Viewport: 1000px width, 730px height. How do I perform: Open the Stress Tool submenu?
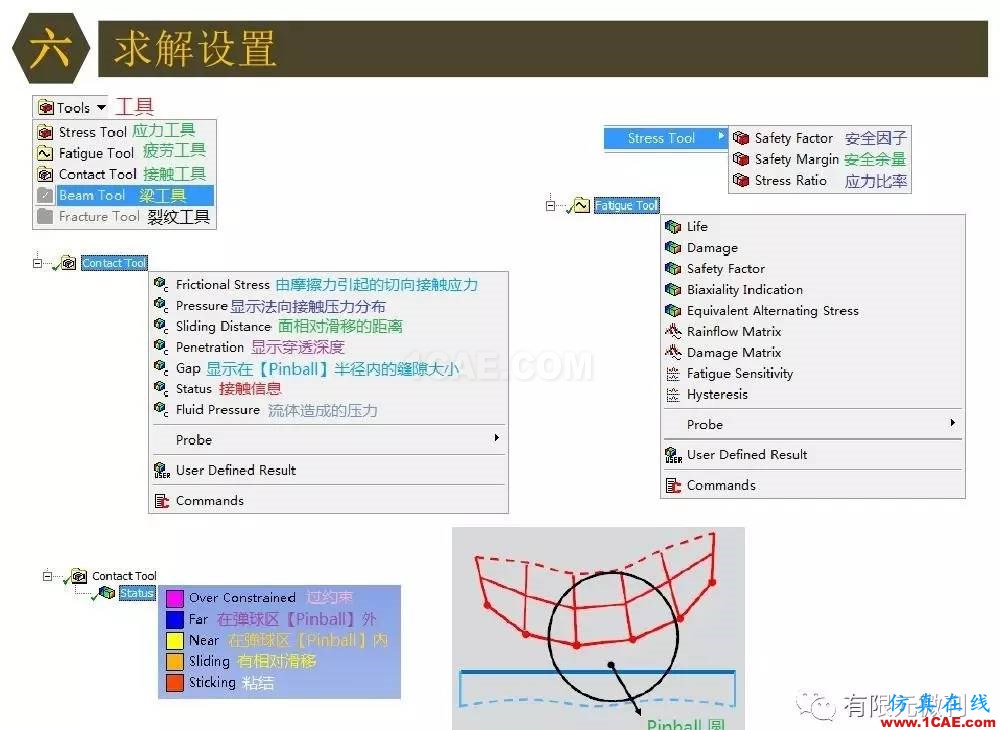tap(666, 138)
